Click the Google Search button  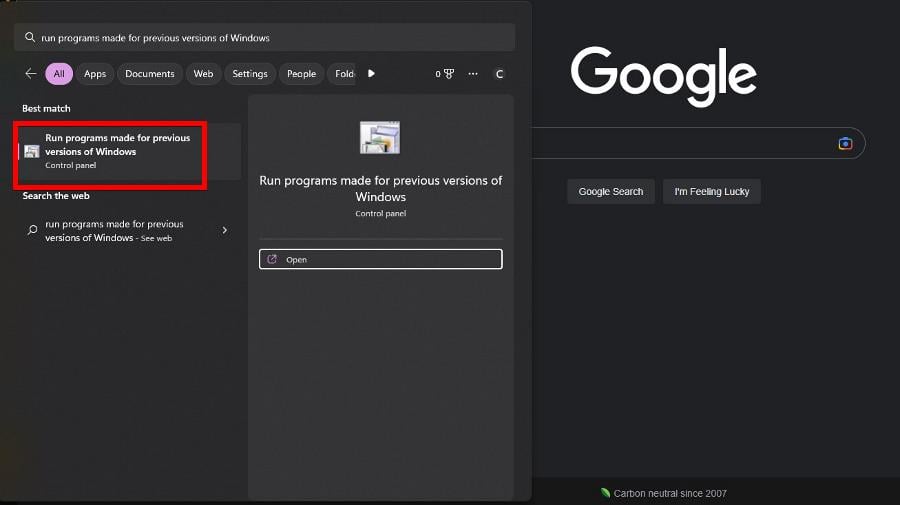tap(611, 192)
